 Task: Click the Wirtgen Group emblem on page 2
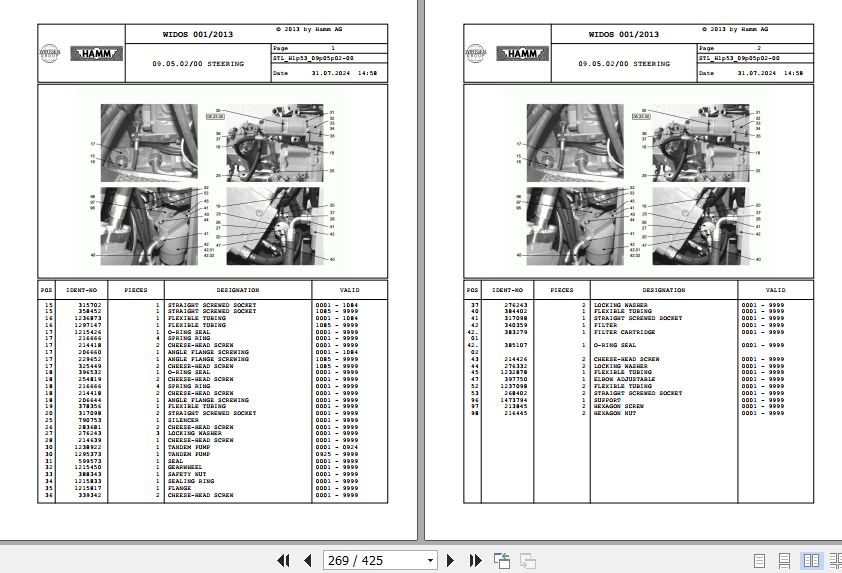point(475,53)
